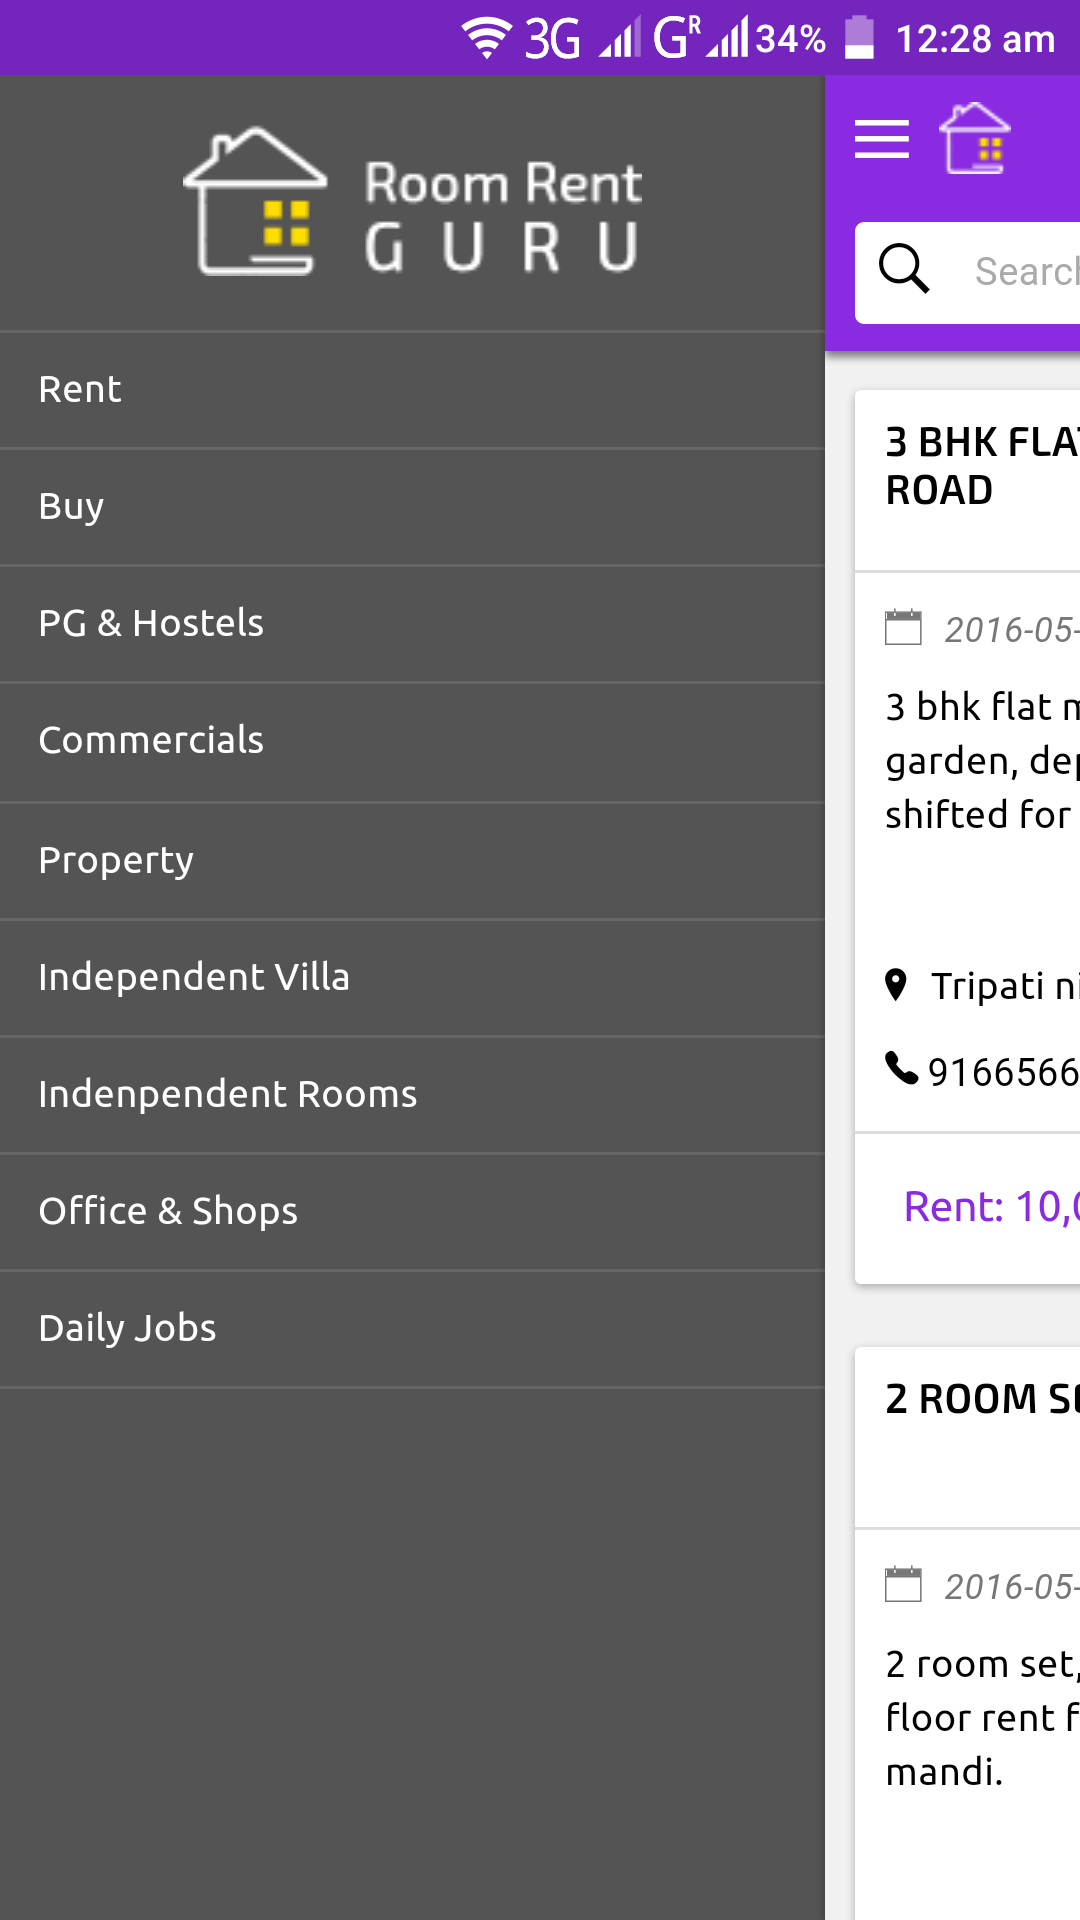1080x1920 pixels.
Task: Select Rent from the navigation drawer
Action: click(79, 389)
